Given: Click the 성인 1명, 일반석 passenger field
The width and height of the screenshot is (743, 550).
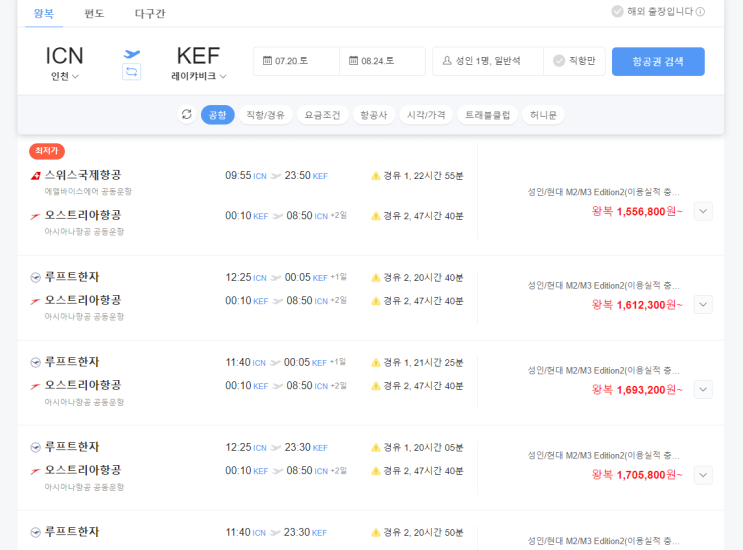Looking at the screenshot, I should coord(488,61).
